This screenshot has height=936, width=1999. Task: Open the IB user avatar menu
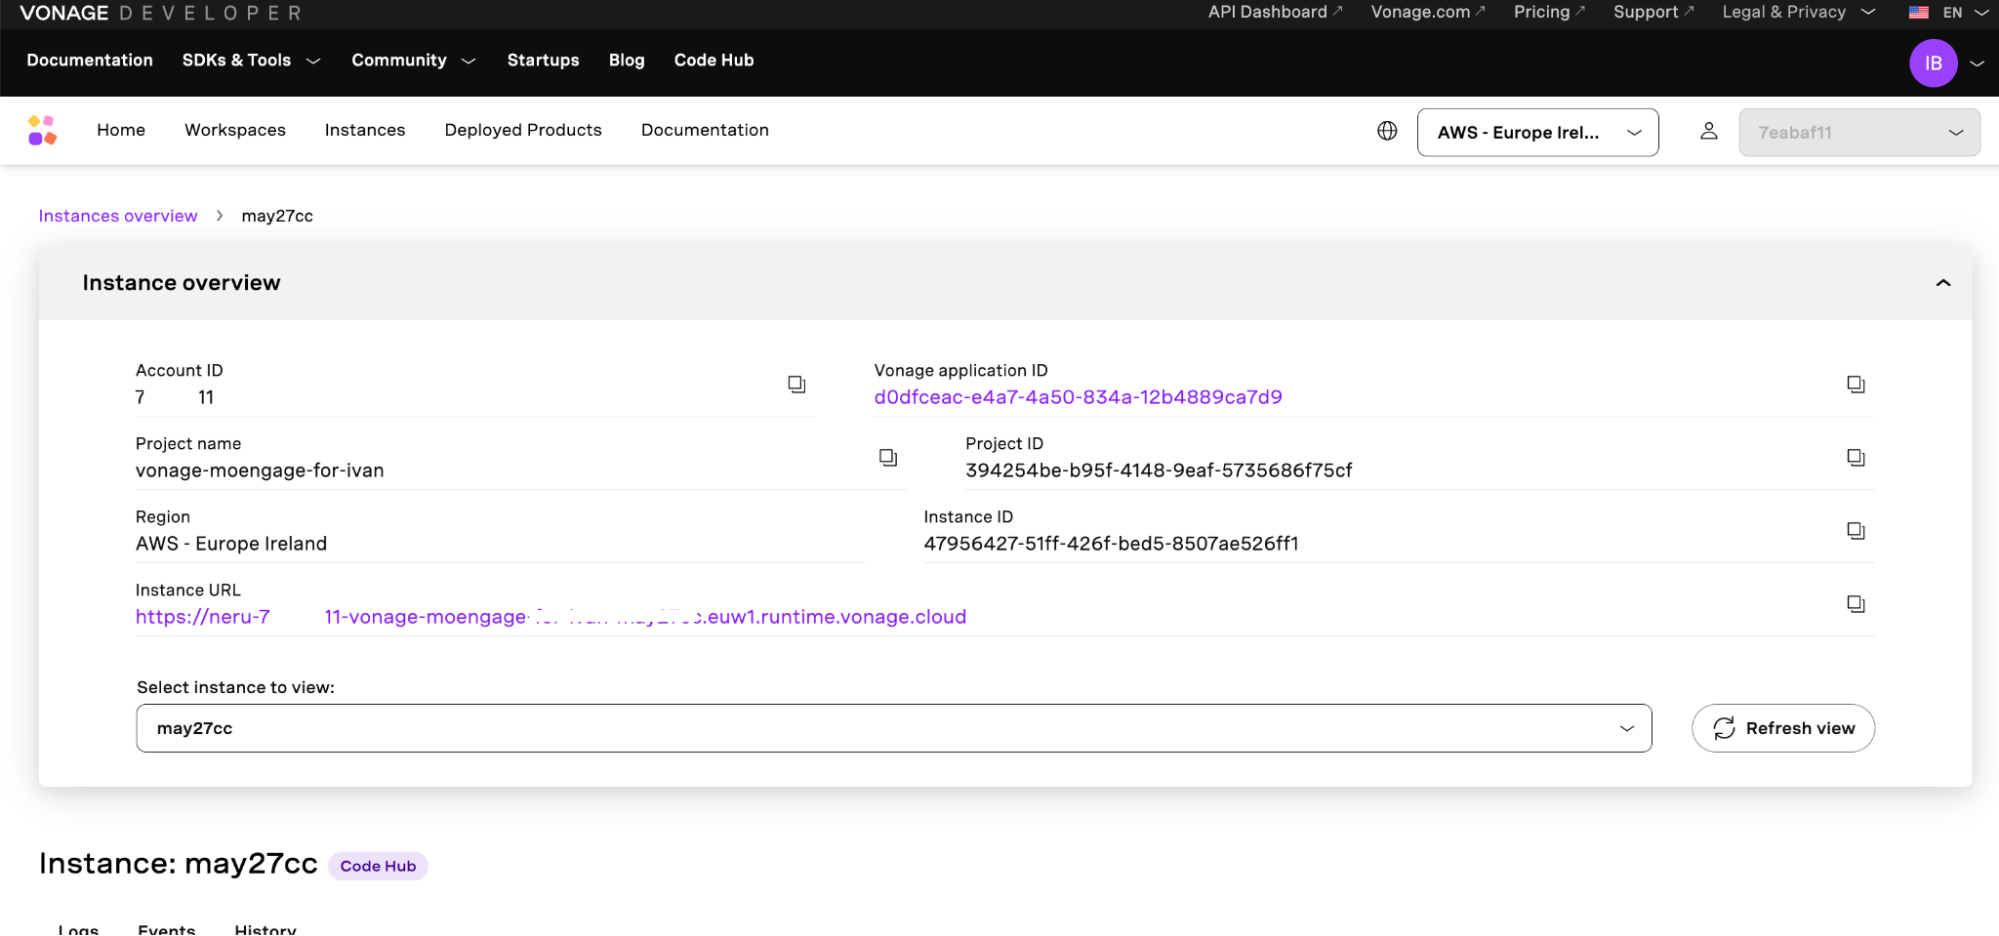pyautogui.click(x=1933, y=63)
